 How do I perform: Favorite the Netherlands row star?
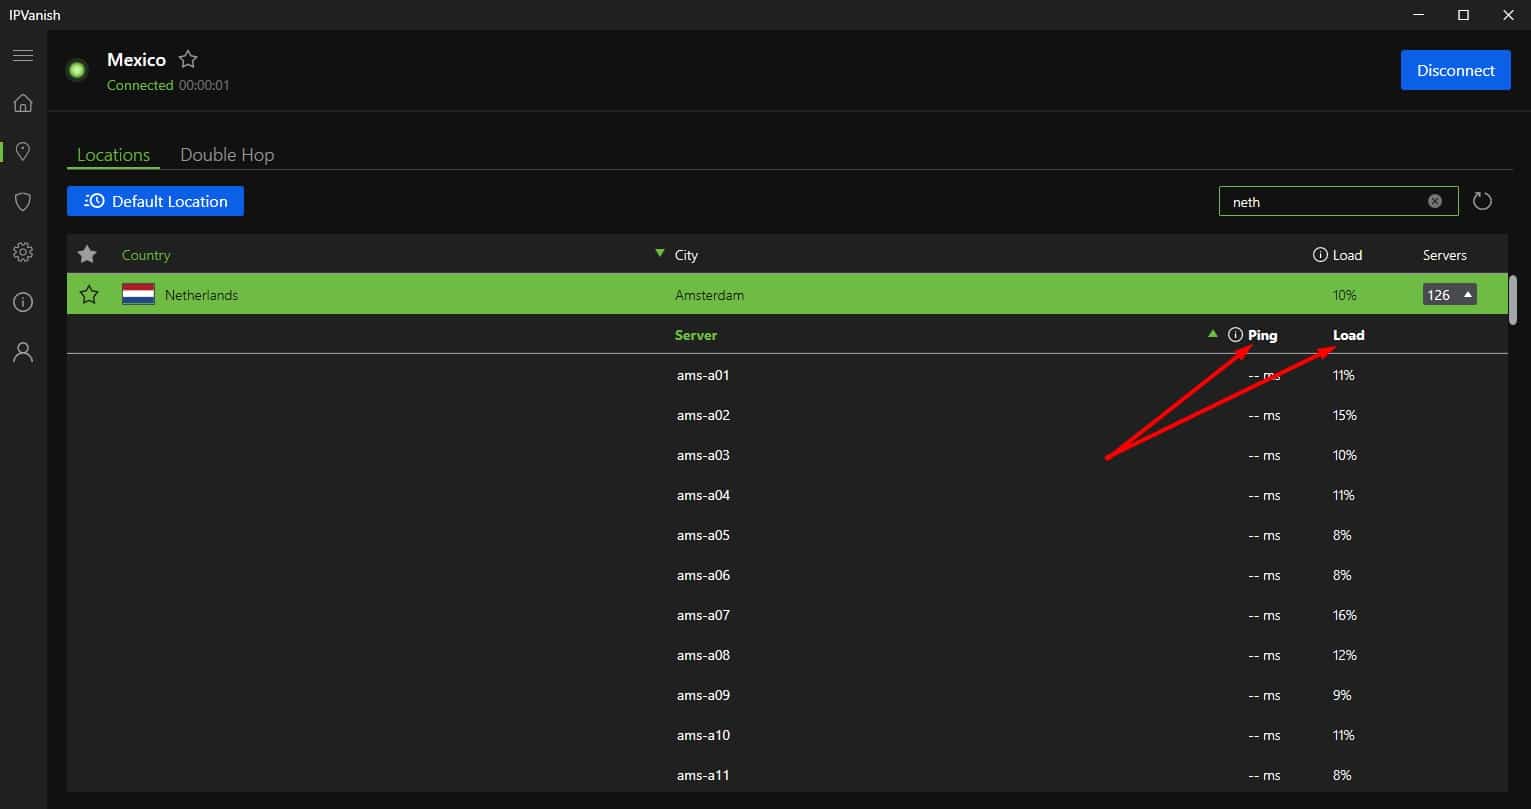(89, 294)
